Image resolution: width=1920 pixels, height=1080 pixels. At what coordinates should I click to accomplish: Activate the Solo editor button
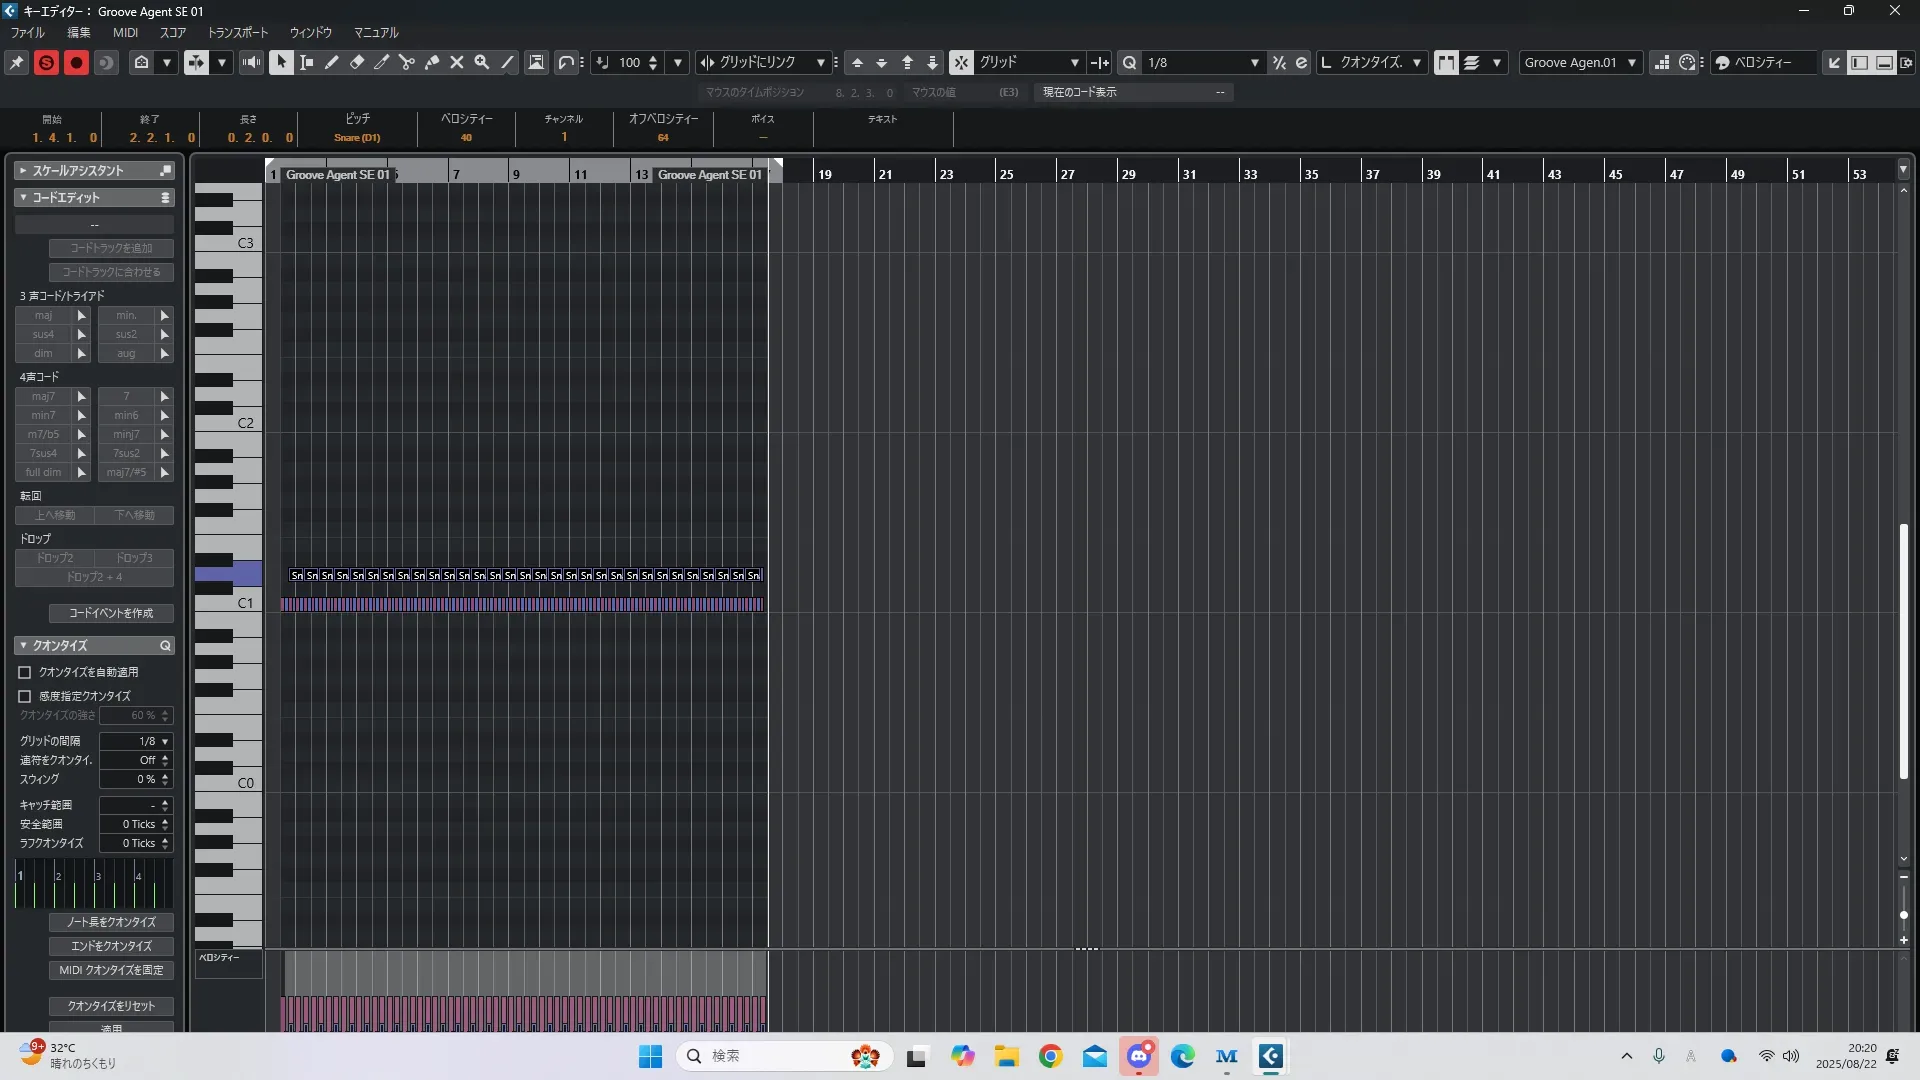click(x=46, y=62)
